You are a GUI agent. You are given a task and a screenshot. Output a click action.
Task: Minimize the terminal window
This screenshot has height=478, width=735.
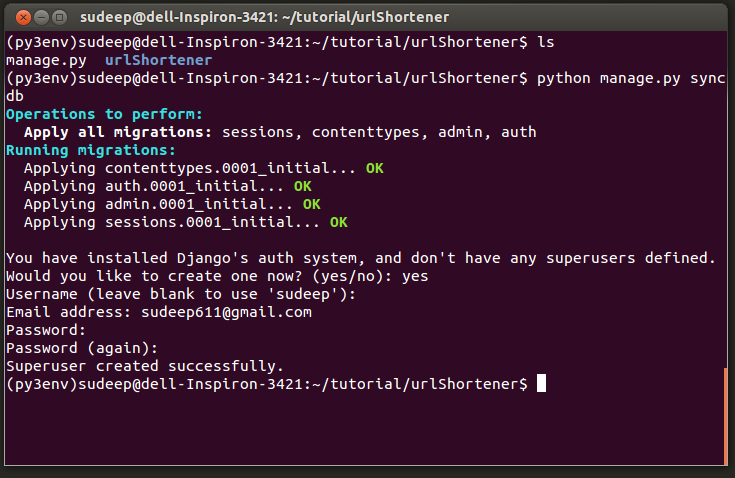coord(41,18)
